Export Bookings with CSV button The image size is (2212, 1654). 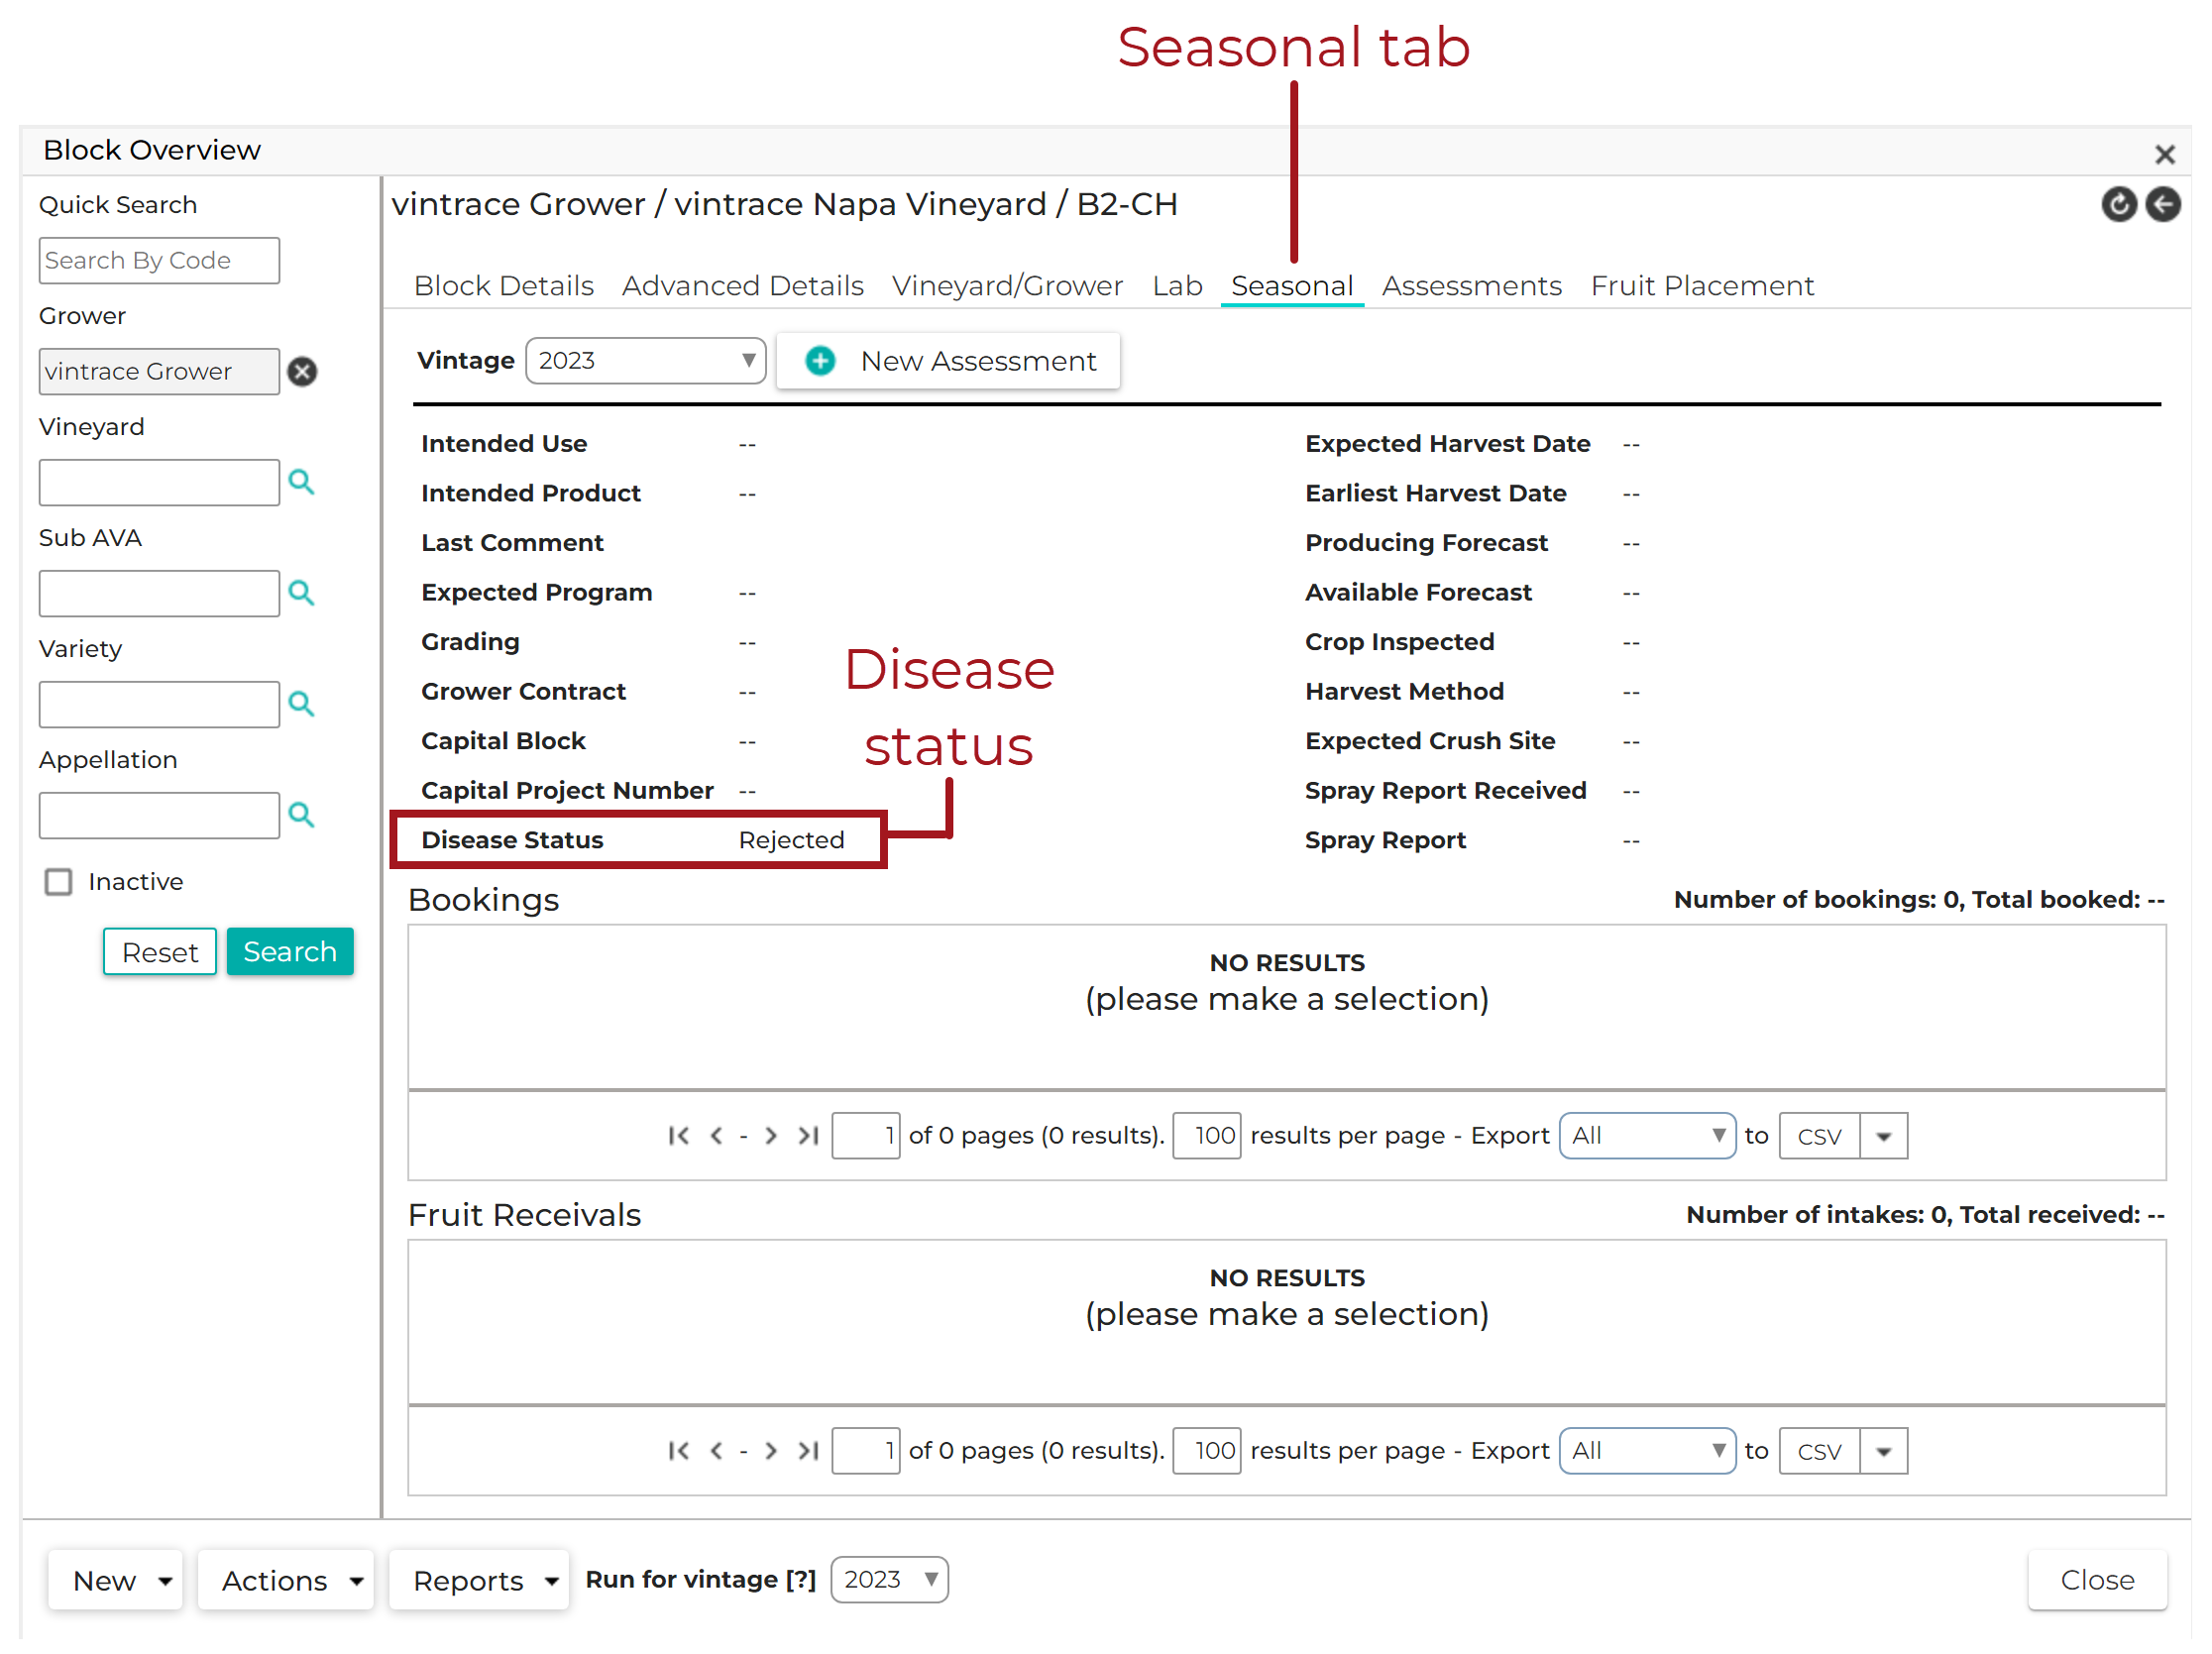point(1819,1136)
